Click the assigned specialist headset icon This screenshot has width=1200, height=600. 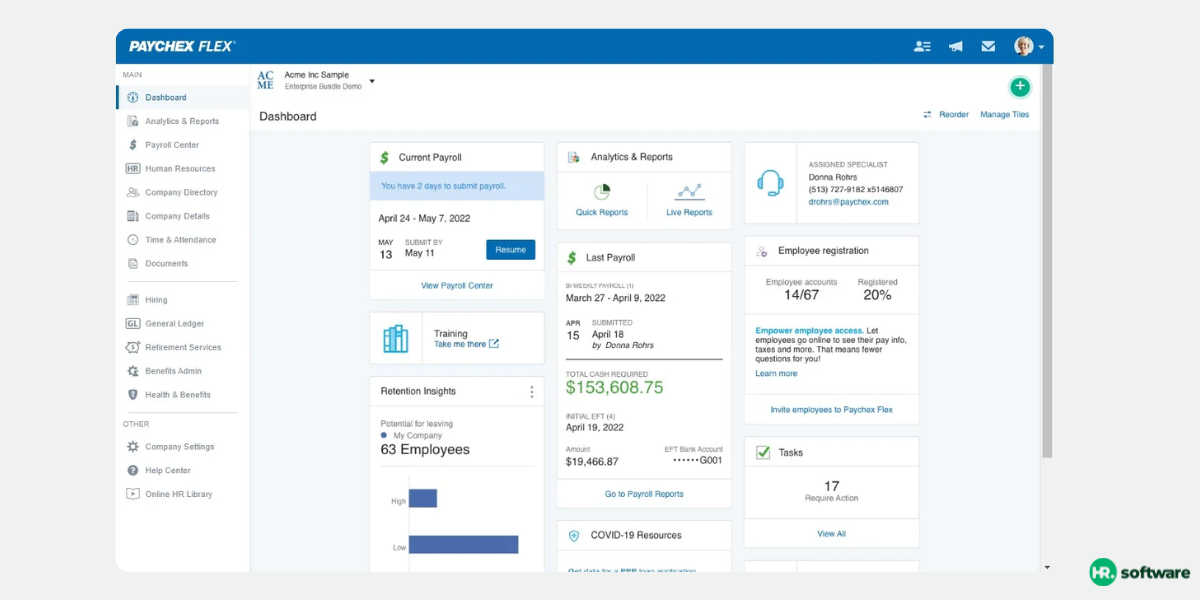(770, 183)
